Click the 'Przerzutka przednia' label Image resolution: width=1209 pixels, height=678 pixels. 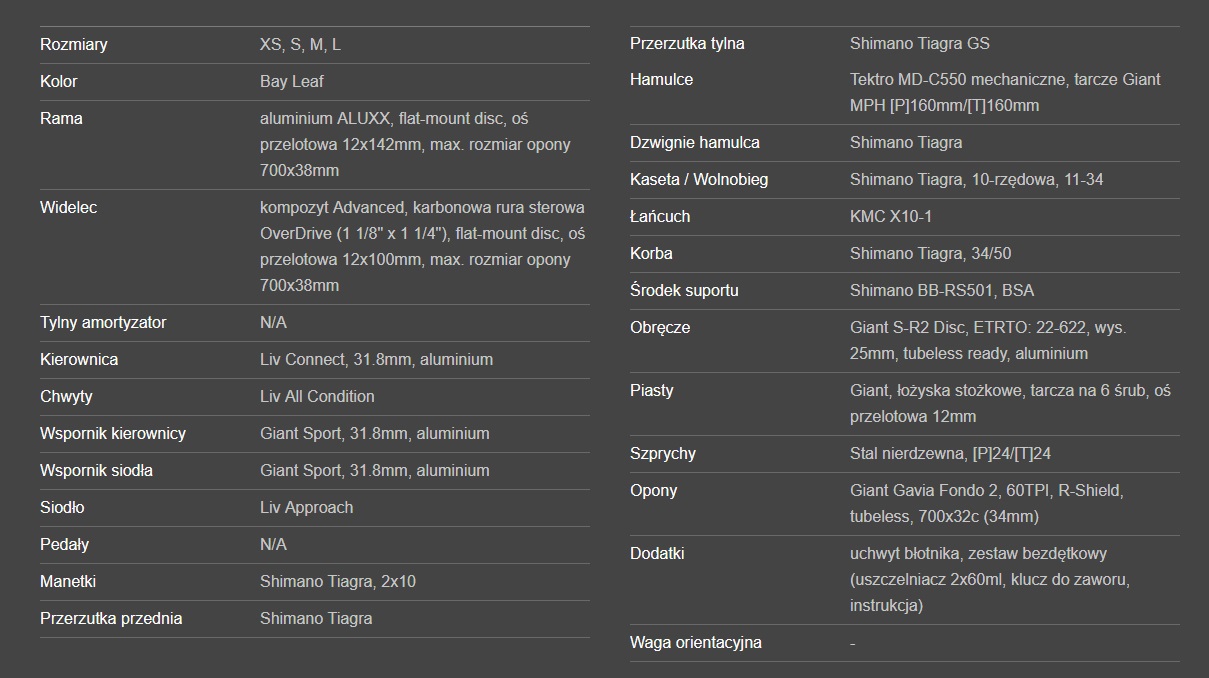[111, 618]
